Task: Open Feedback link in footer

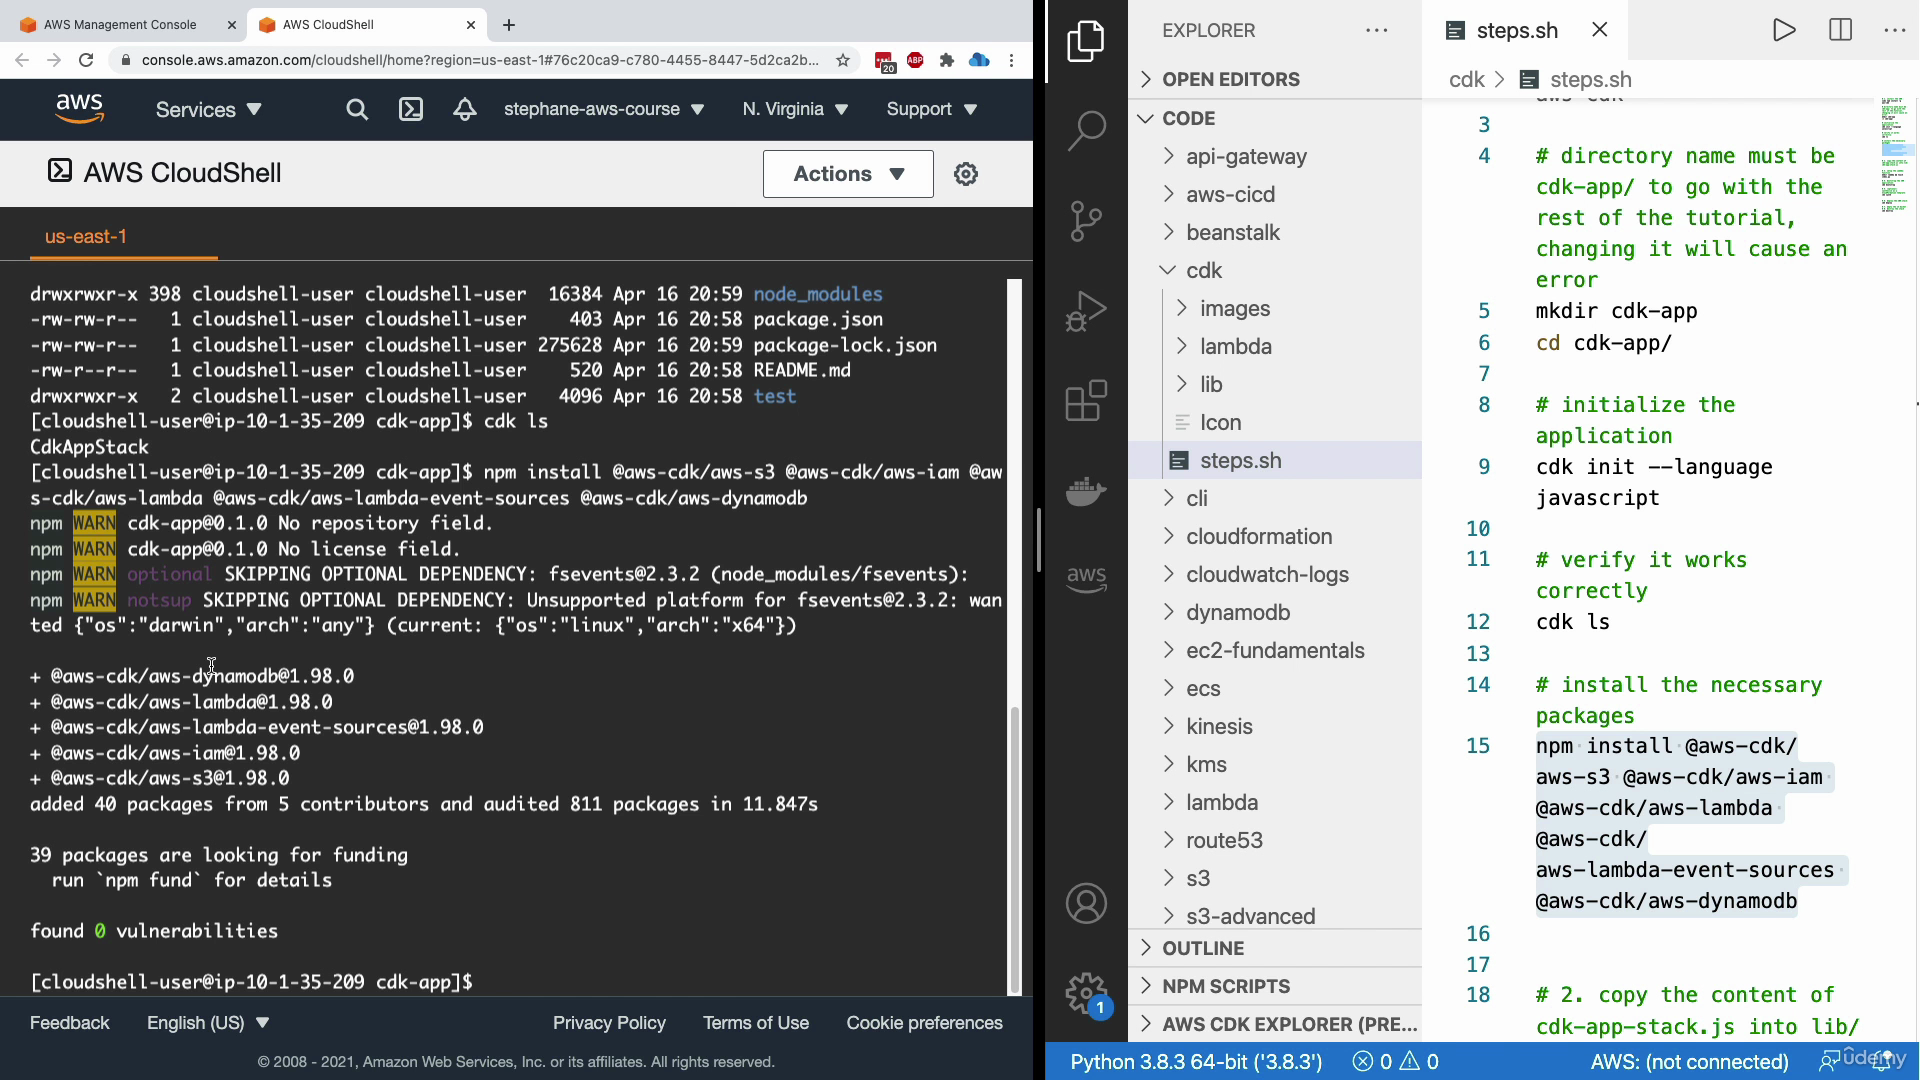Action: 70,1023
